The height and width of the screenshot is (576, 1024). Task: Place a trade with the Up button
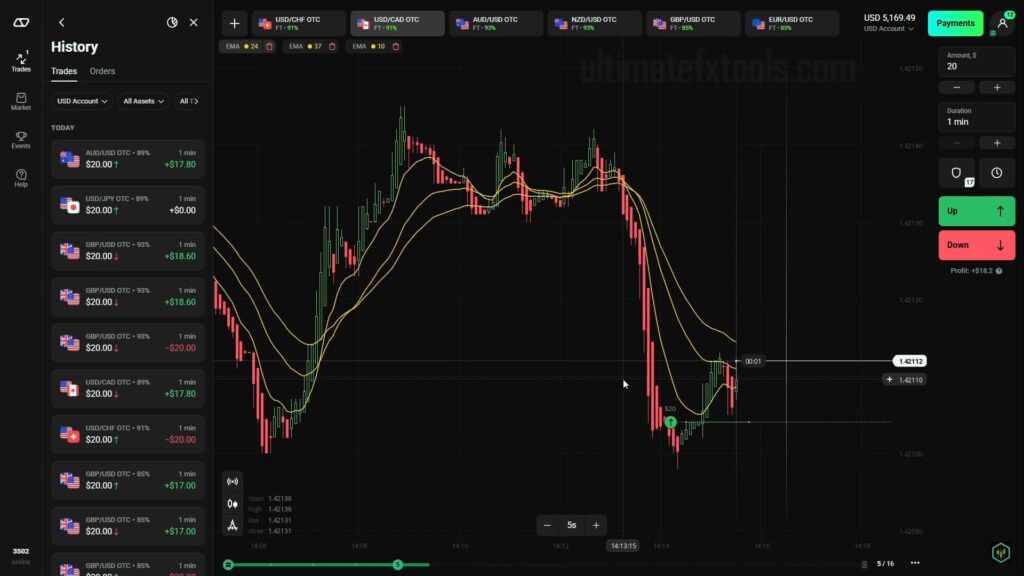[x=976, y=211]
